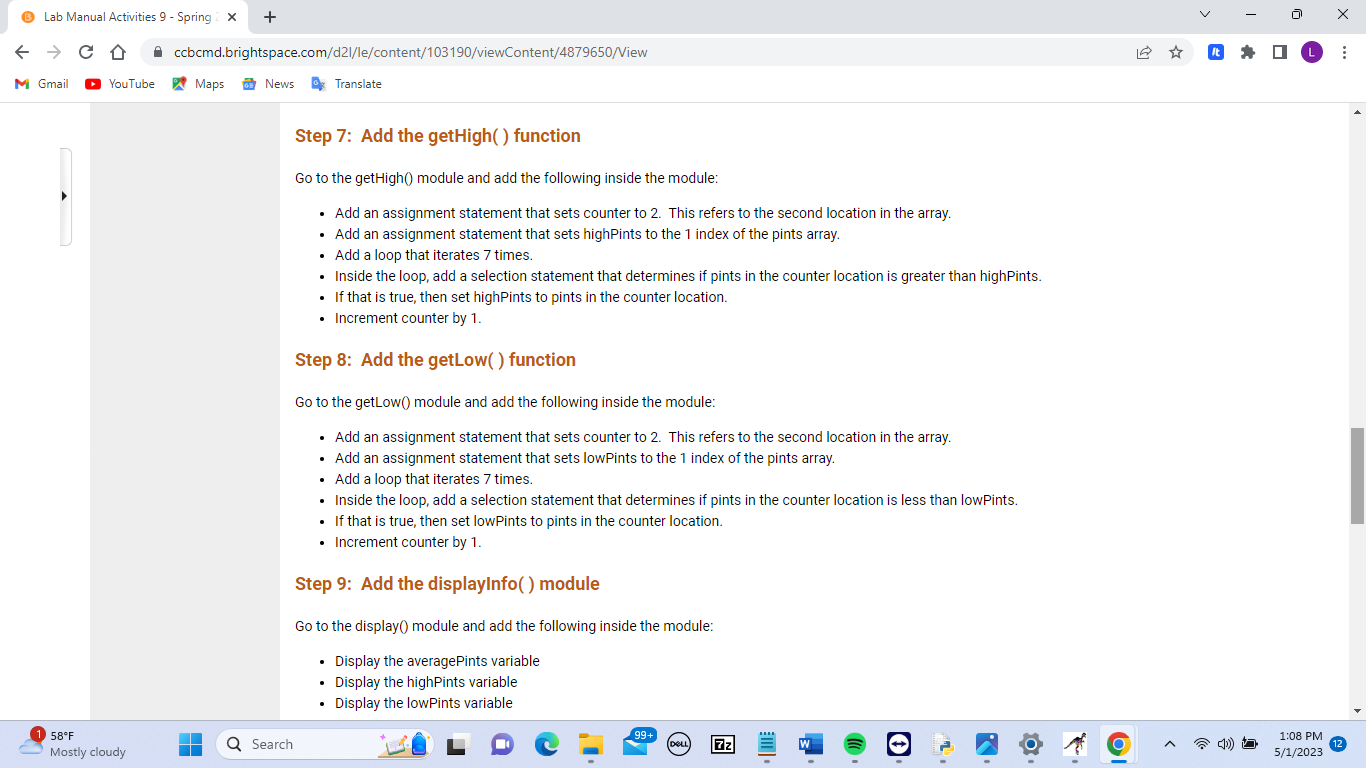Click the share icon in the address bar
The width and height of the screenshot is (1366, 768).
(x=1143, y=51)
